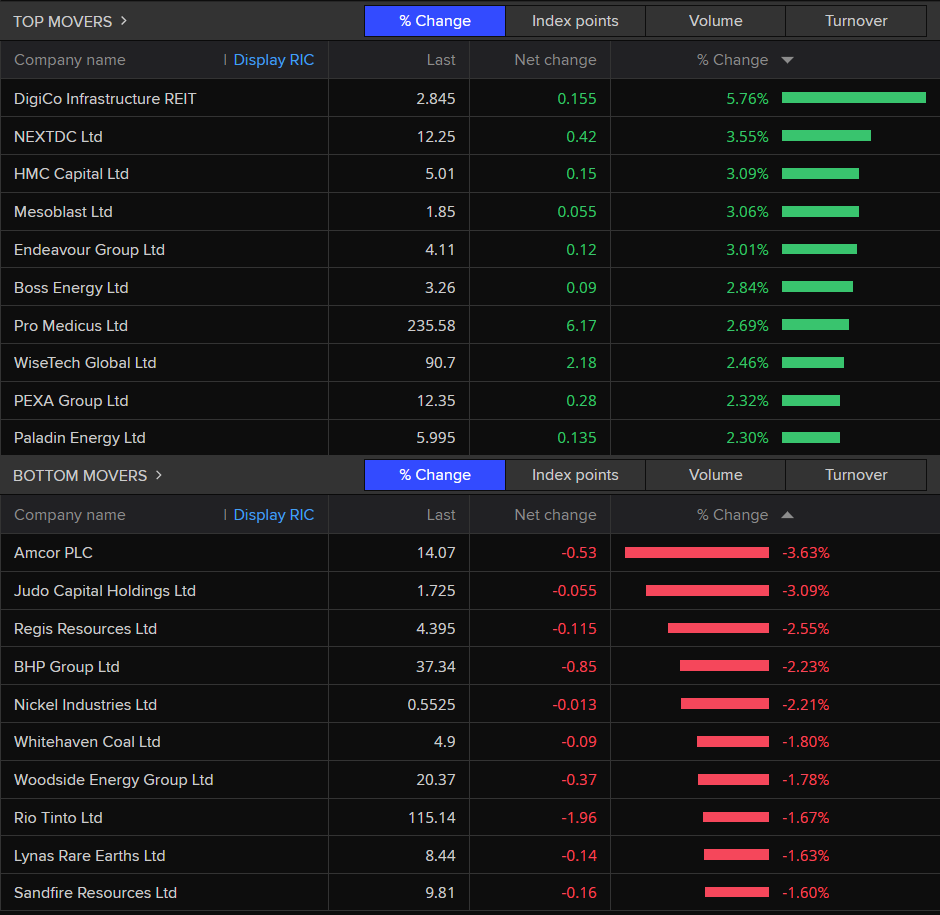Click Display RIC link in Bottom Movers

point(274,515)
